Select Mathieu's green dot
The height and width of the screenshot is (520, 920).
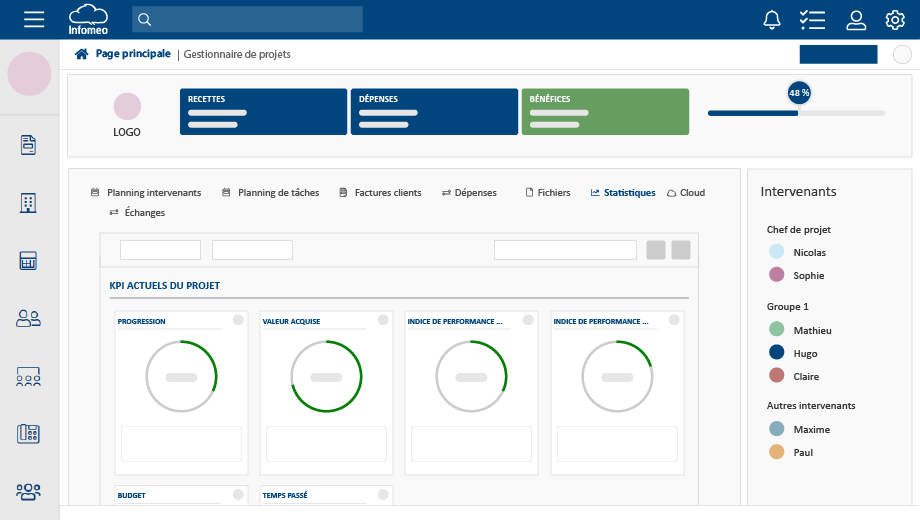click(x=776, y=329)
